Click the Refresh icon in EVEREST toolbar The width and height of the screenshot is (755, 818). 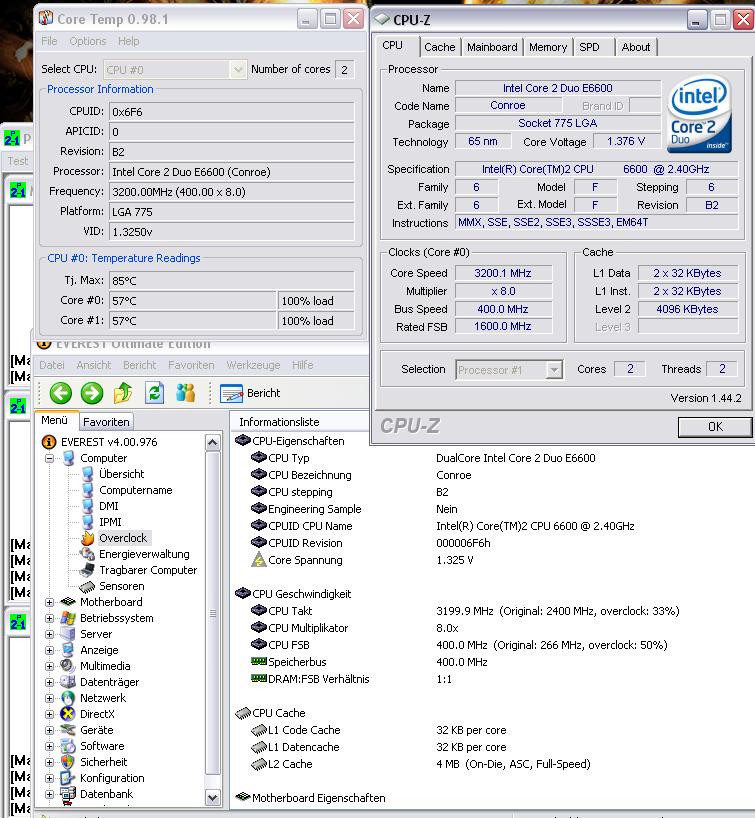point(154,393)
